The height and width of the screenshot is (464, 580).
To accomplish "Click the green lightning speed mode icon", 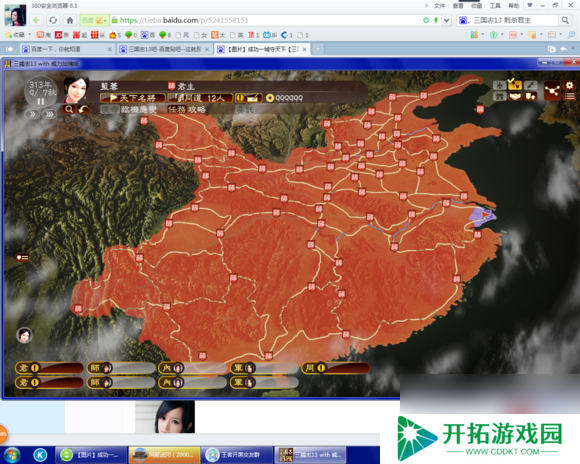I will (x=436, y=20).
